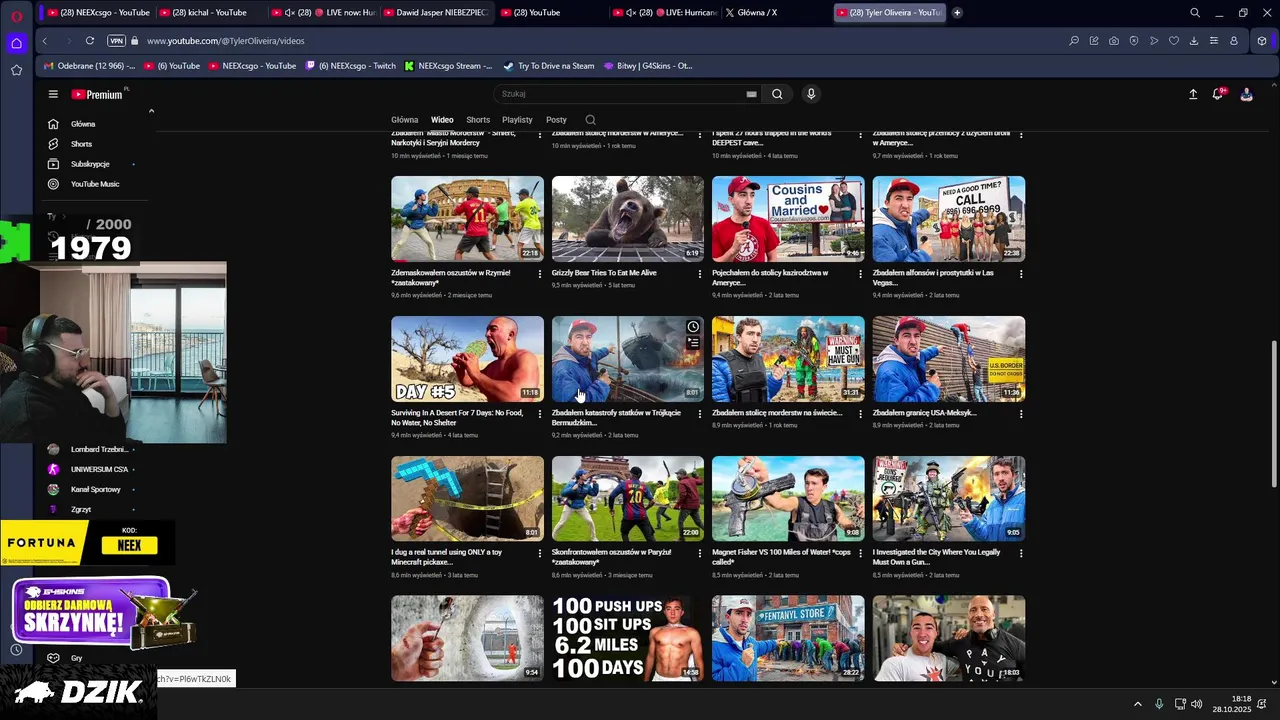Open options for Magnet Fisher video
The width and height of the screenshot is (1280, 720).
(861, 552)
